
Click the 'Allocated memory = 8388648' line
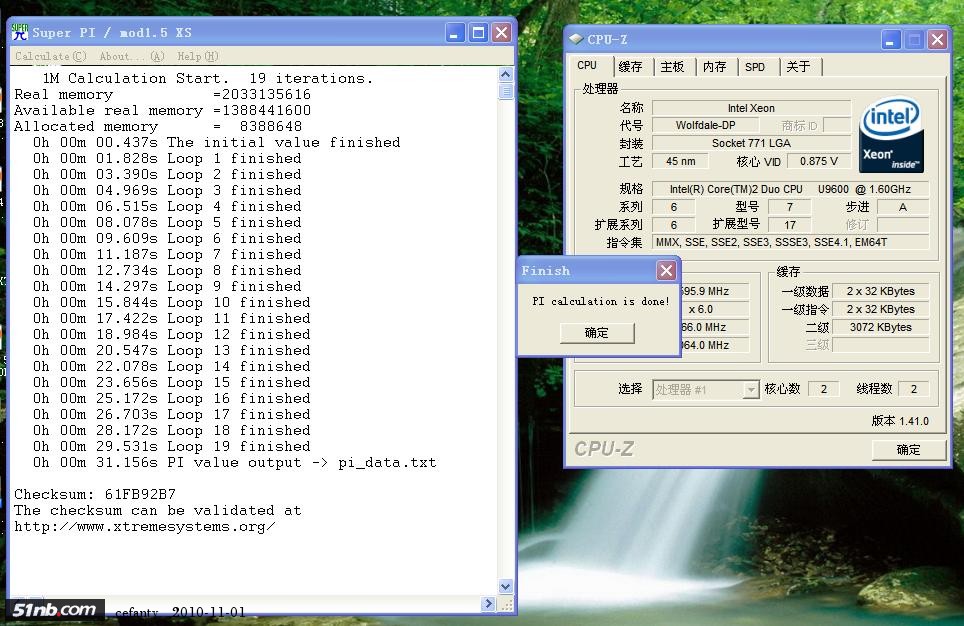pos(158,127)
